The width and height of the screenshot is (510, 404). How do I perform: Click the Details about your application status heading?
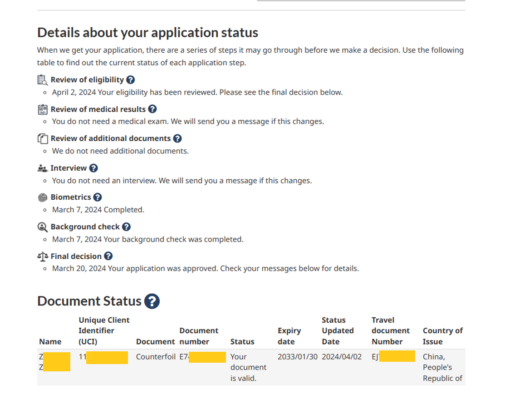148,33
